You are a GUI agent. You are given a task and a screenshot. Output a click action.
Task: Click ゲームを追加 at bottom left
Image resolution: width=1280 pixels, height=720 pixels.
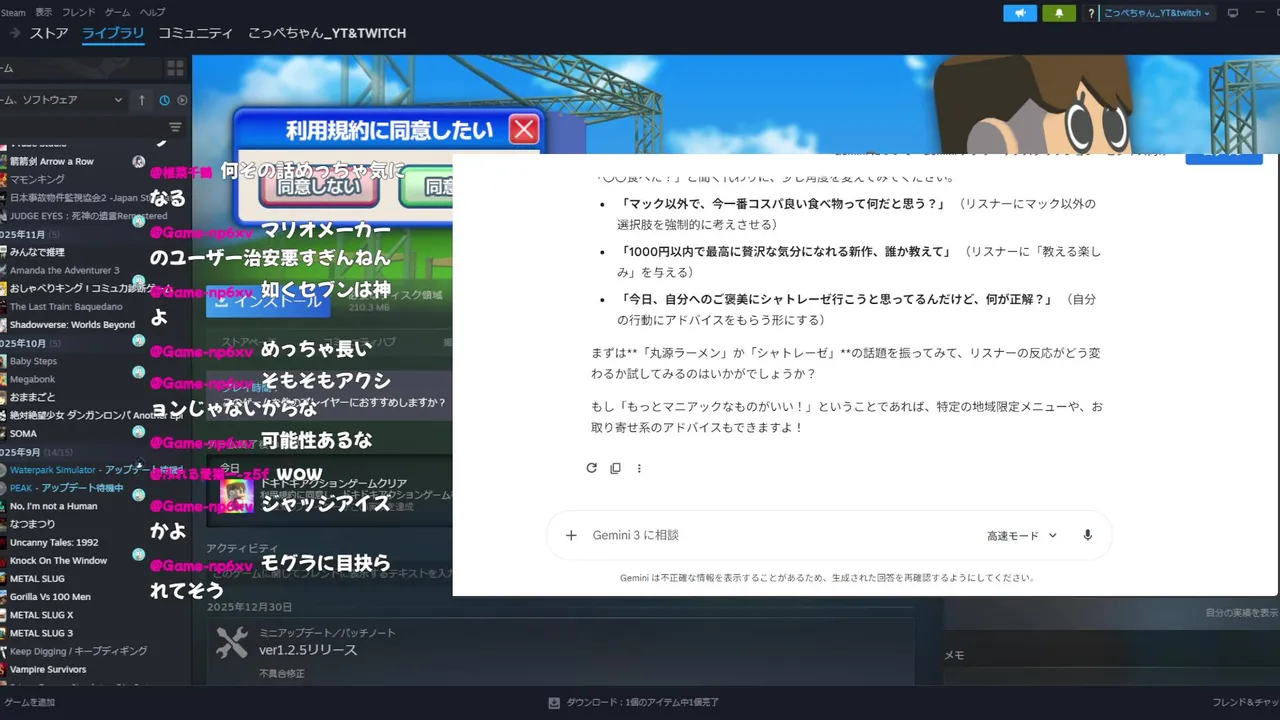coord(30,703)
